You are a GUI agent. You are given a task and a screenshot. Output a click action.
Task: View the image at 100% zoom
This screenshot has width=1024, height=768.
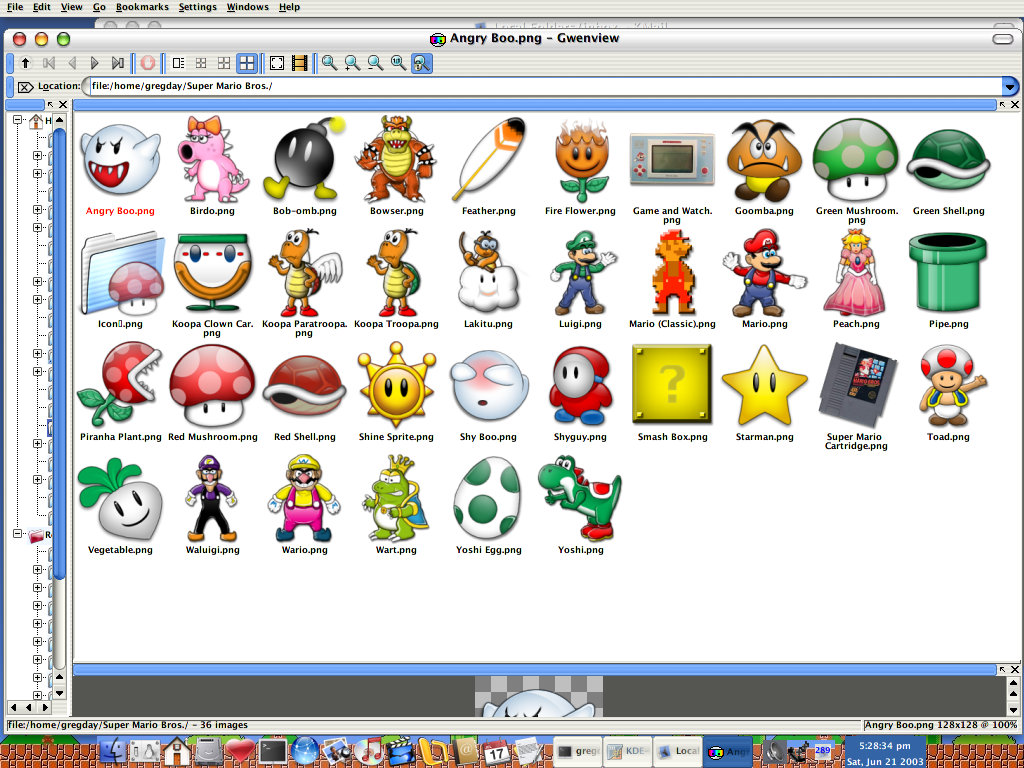397,63
